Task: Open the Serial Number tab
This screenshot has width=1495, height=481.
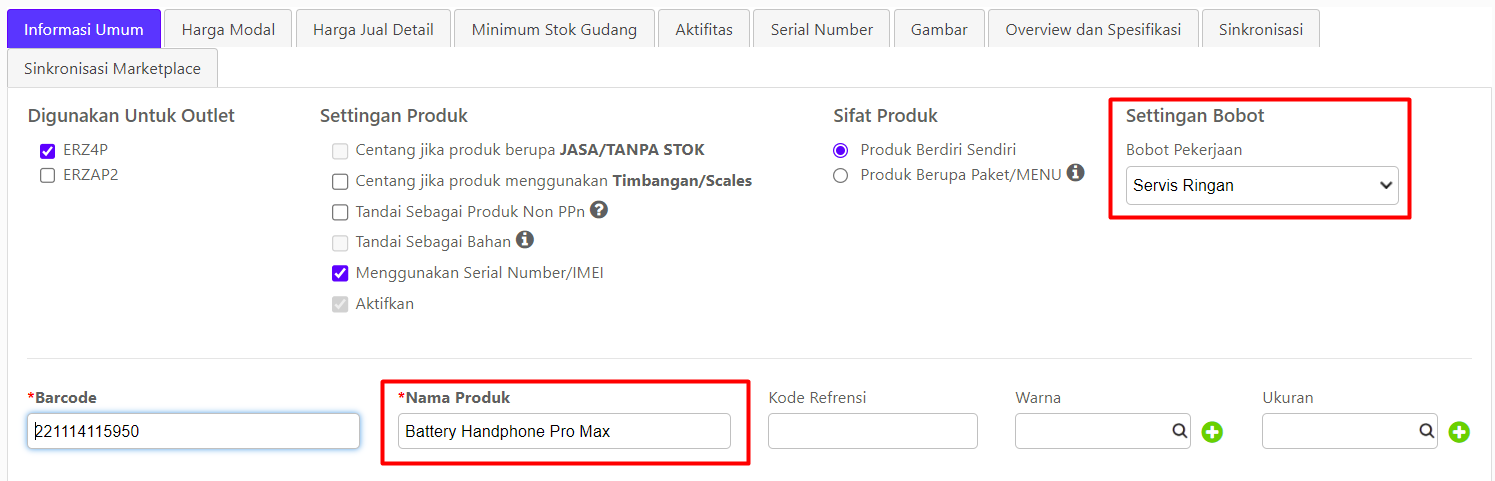Action: (x=822, y=29)
